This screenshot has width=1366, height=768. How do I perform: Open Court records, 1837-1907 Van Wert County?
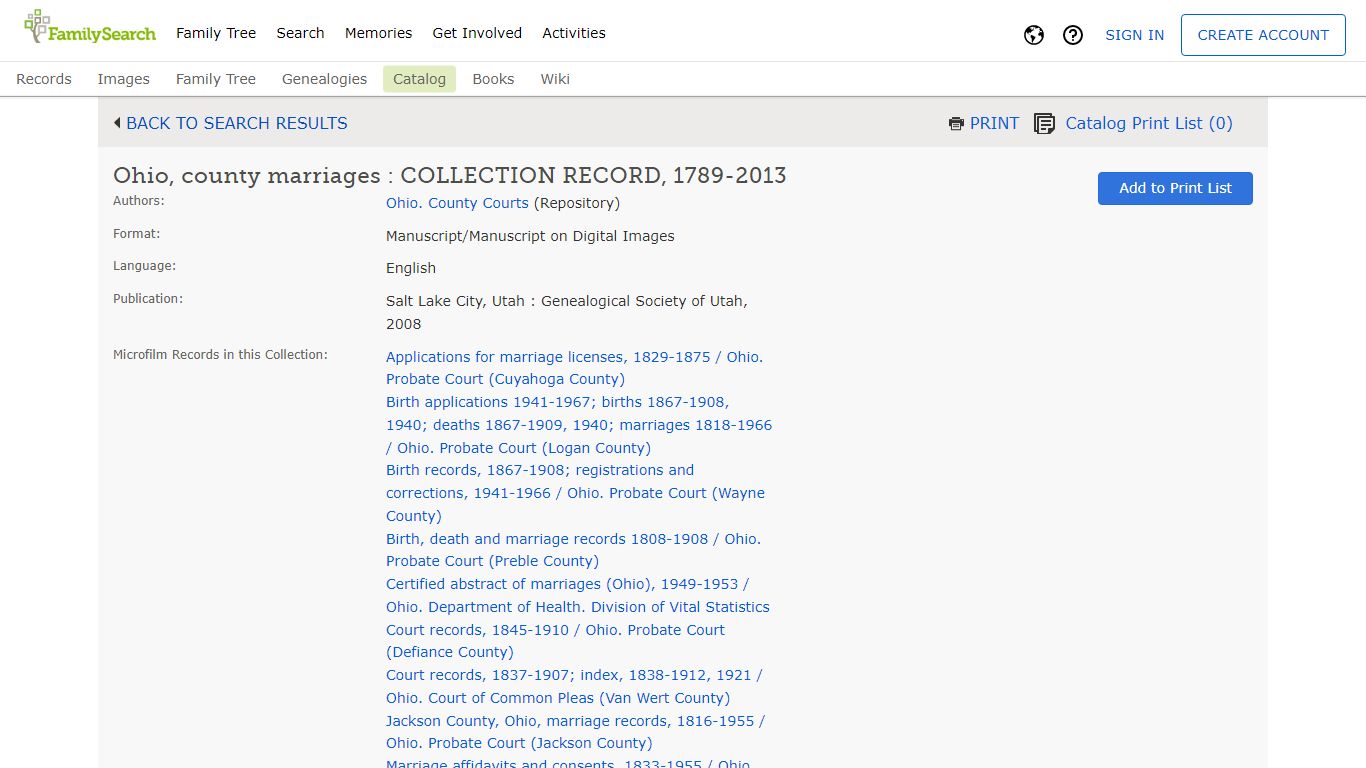(575, 686)
